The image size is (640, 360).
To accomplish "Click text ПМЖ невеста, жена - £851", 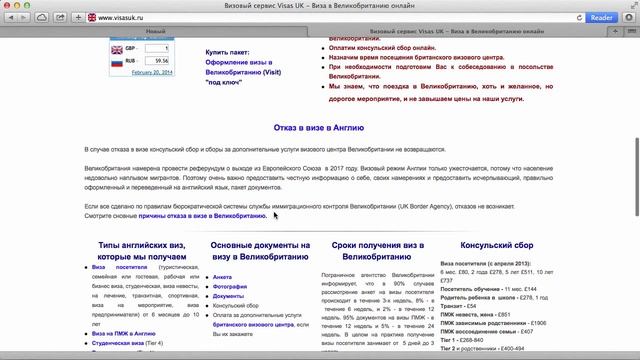I will [475, 315].
